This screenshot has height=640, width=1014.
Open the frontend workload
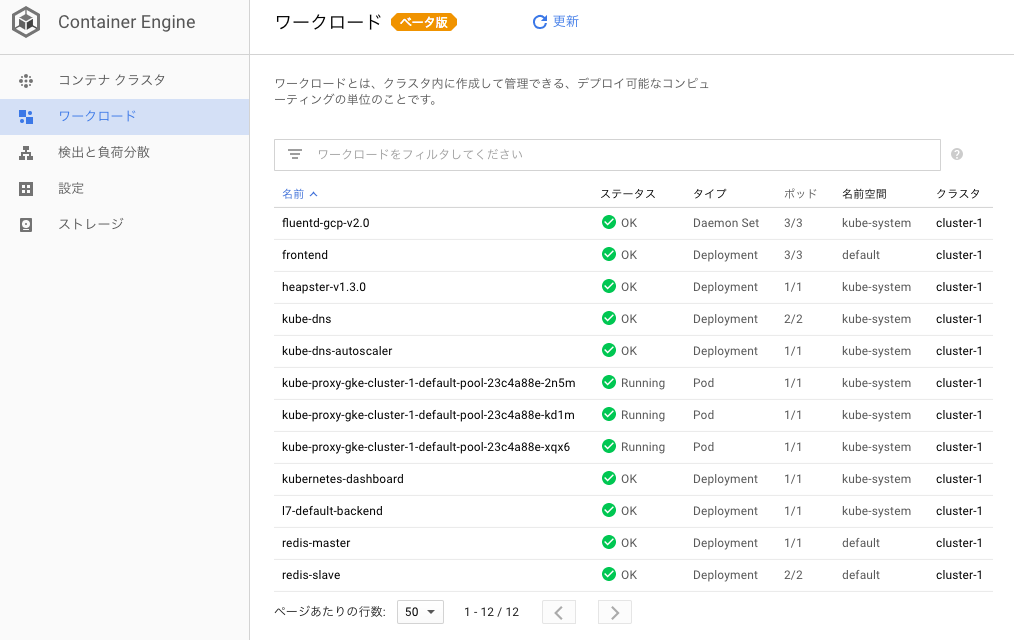pos(305,255)
